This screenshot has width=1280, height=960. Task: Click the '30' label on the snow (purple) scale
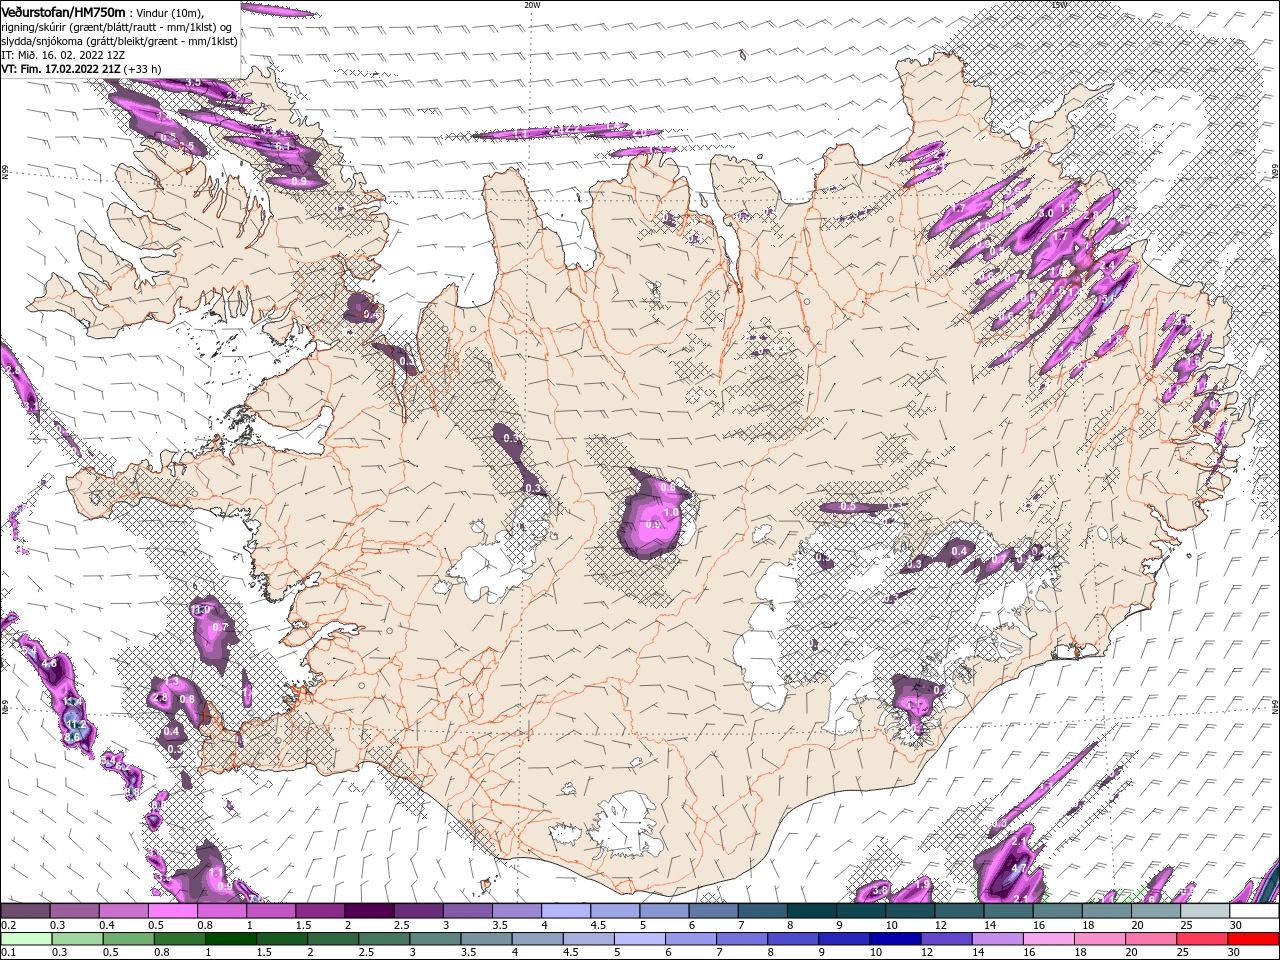(1236, 925)
